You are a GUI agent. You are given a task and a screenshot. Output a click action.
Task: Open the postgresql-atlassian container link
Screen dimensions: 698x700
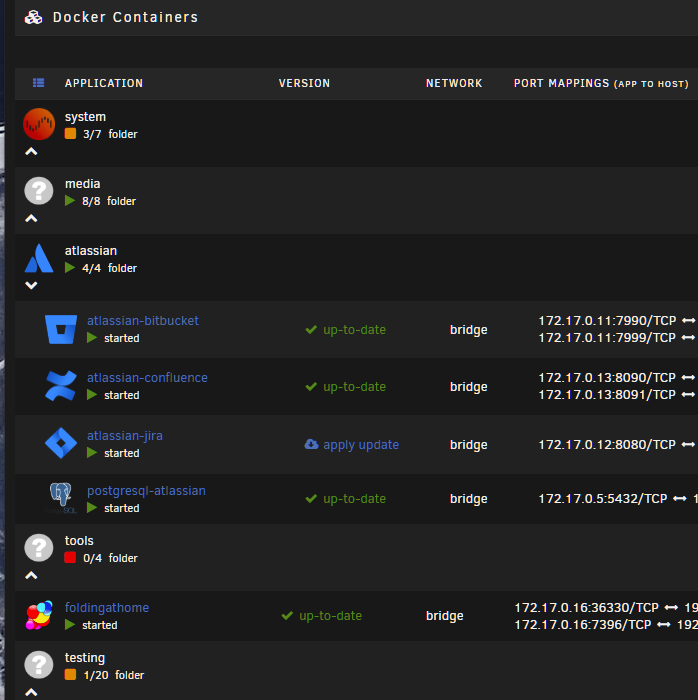click(146, 491)
